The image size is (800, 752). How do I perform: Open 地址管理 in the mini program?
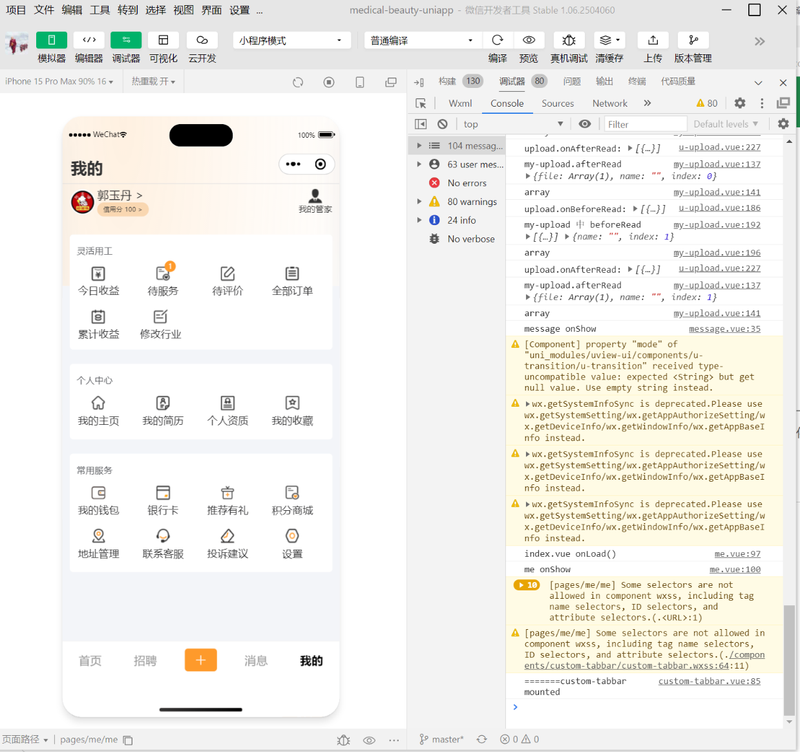pyautogui.click(x=98, y=543)
